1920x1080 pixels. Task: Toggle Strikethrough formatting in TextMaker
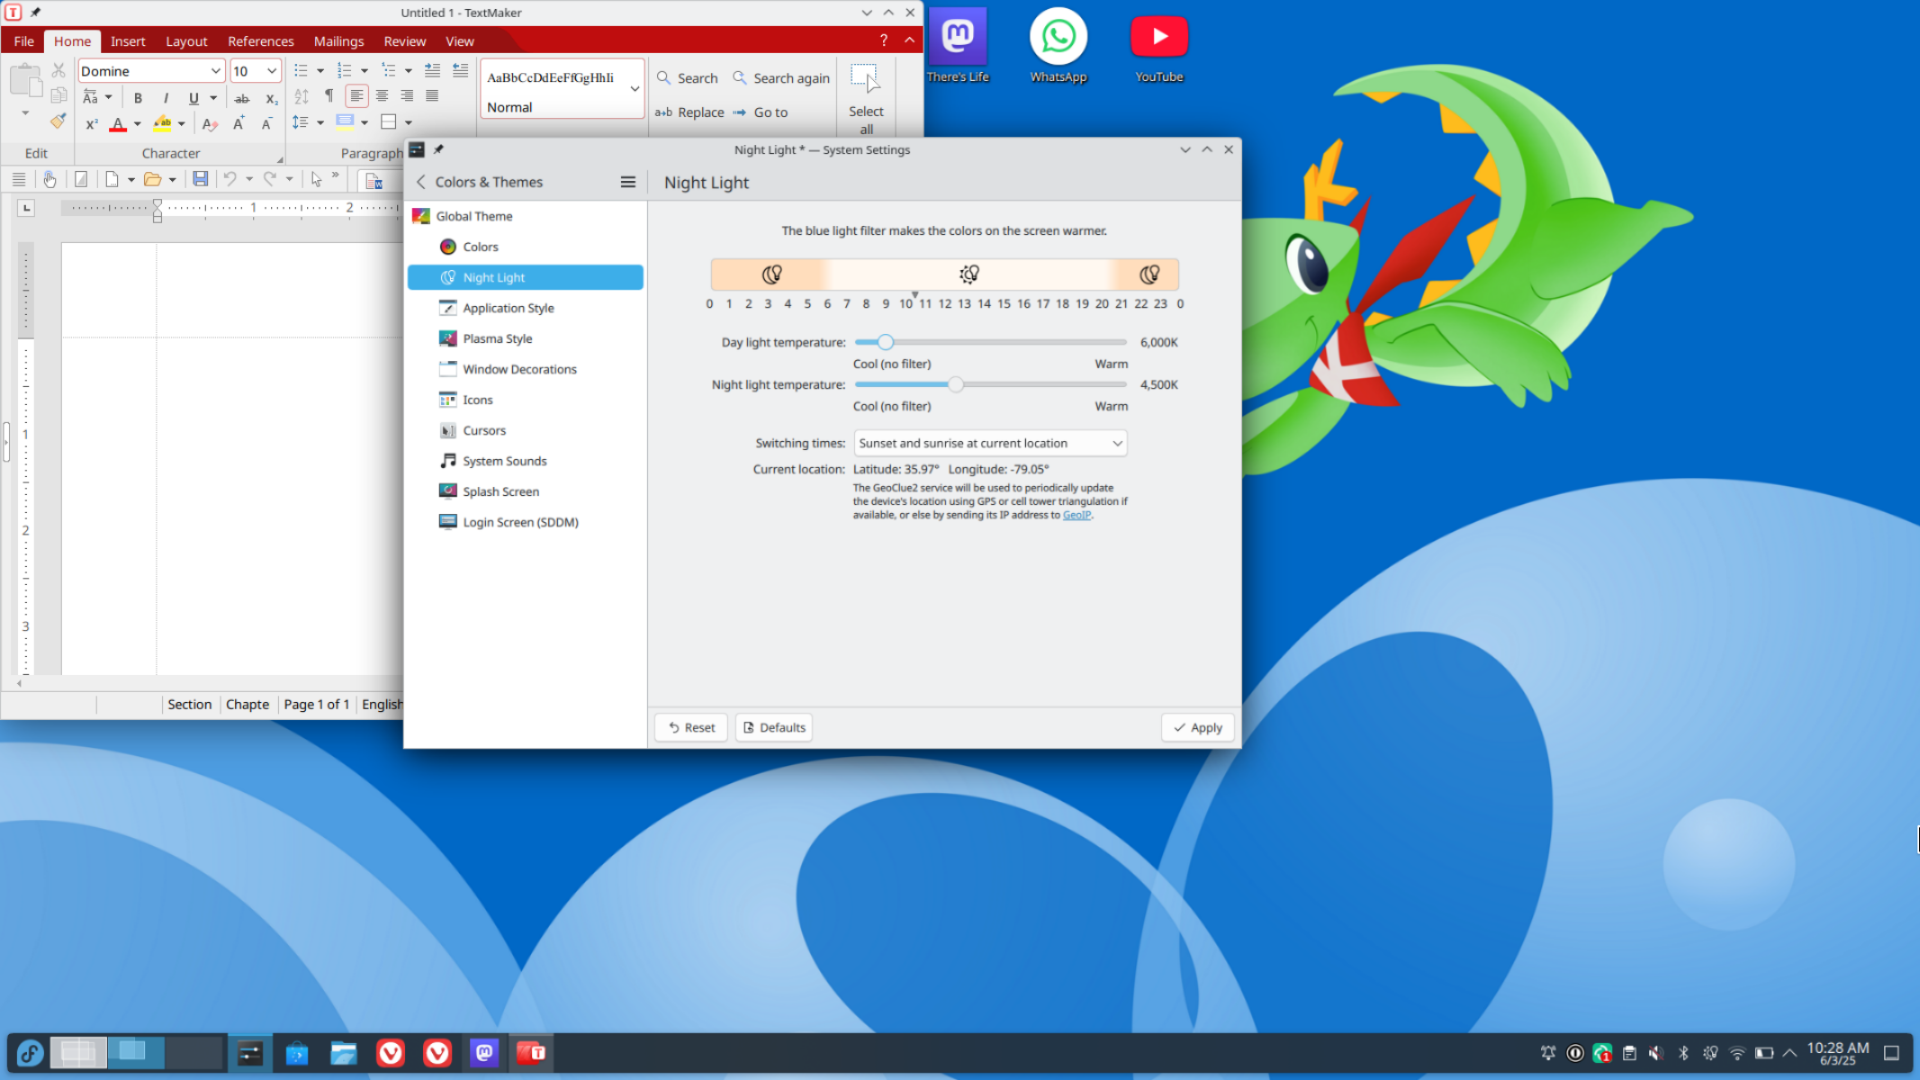coord(242,98)
